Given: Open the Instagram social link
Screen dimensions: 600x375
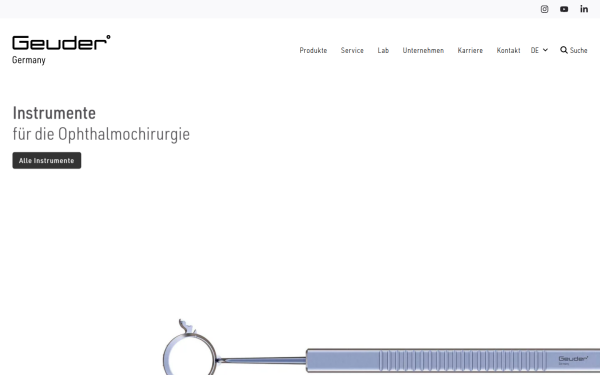Looking at the screenshot, I should click(544, 9).
